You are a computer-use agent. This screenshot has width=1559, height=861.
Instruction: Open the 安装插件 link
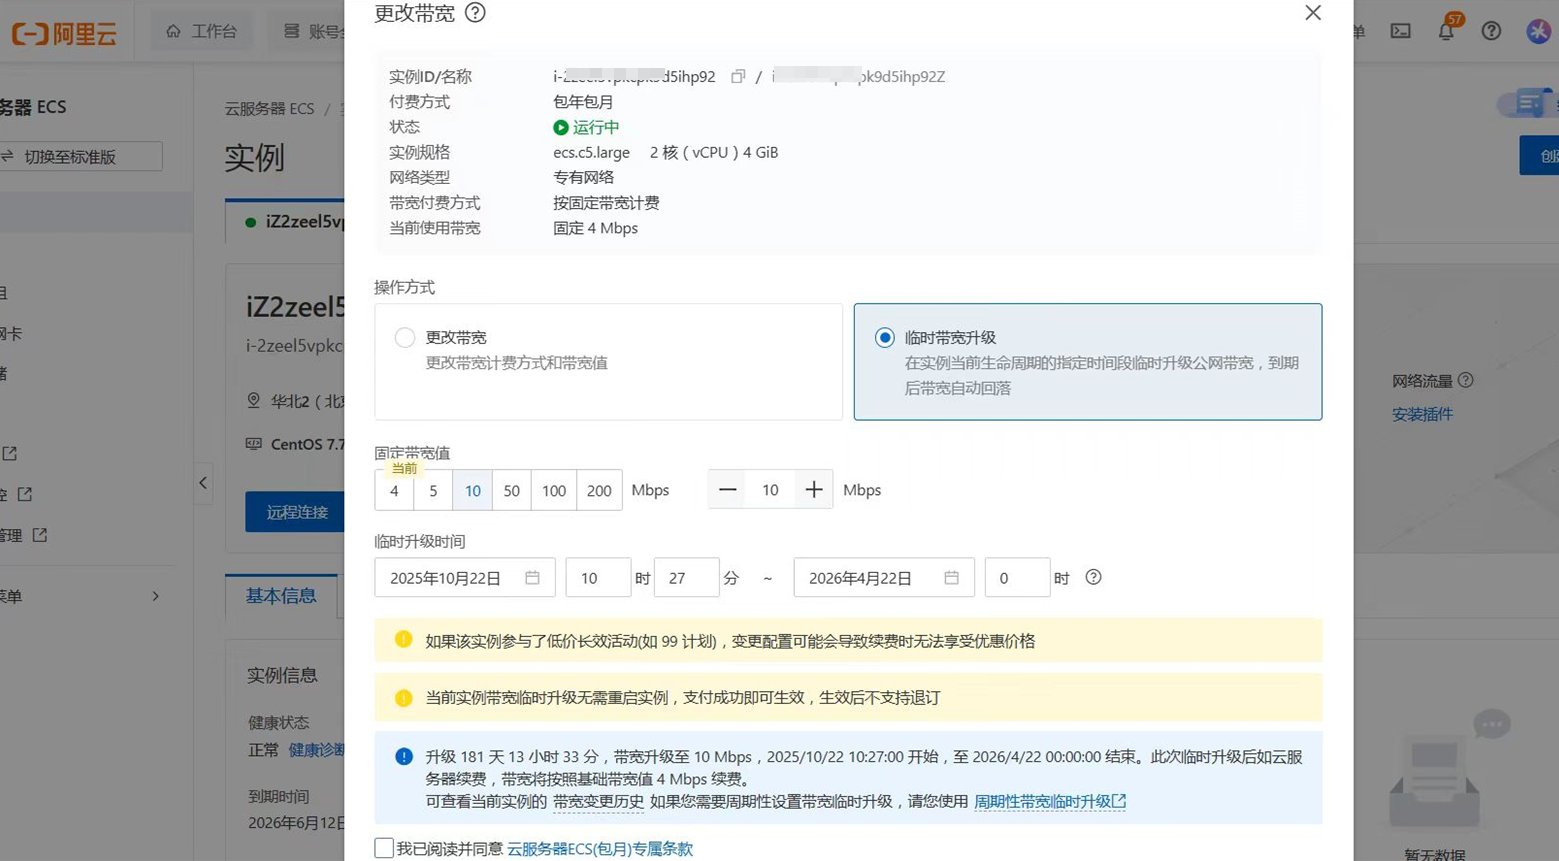[1422, 414]
